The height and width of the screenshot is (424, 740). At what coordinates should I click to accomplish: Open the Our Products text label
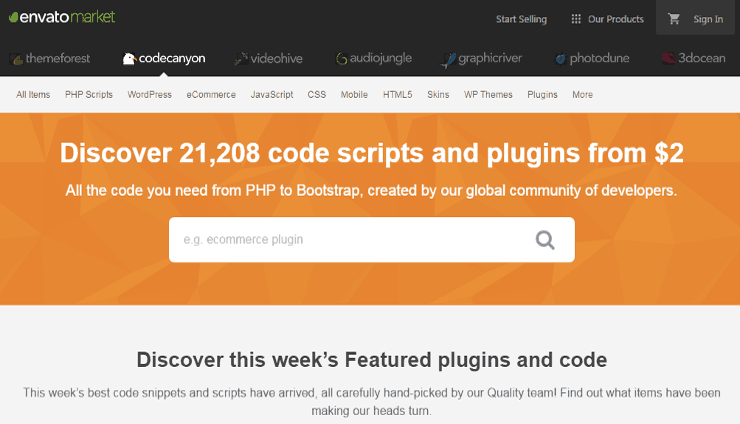615,19
